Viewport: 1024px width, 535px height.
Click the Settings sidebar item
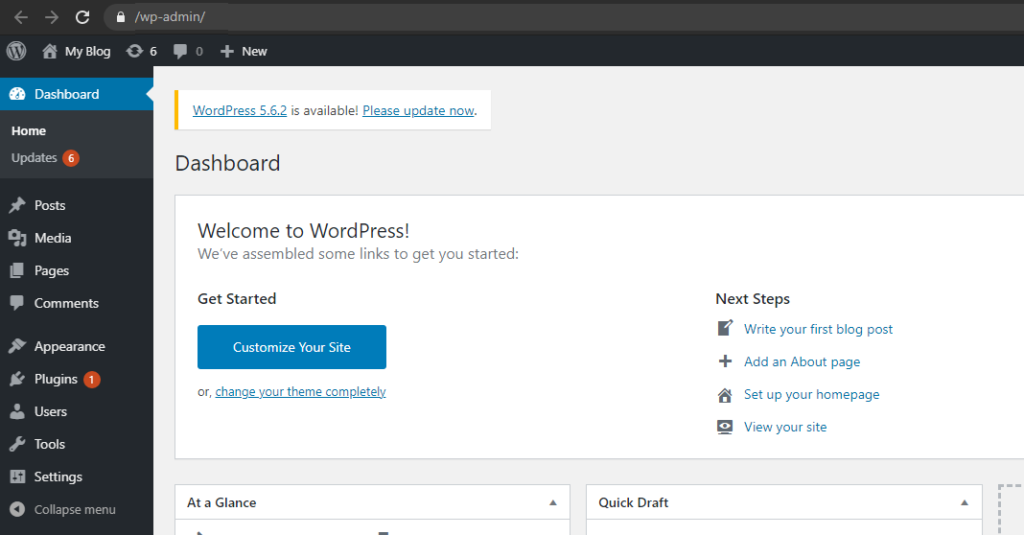(x=58, y=477)
